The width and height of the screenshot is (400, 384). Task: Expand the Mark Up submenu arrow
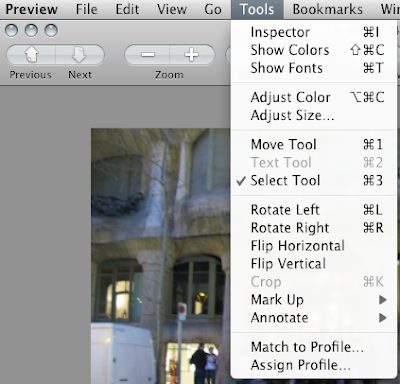pyautogui.click(x=383, y=300)
